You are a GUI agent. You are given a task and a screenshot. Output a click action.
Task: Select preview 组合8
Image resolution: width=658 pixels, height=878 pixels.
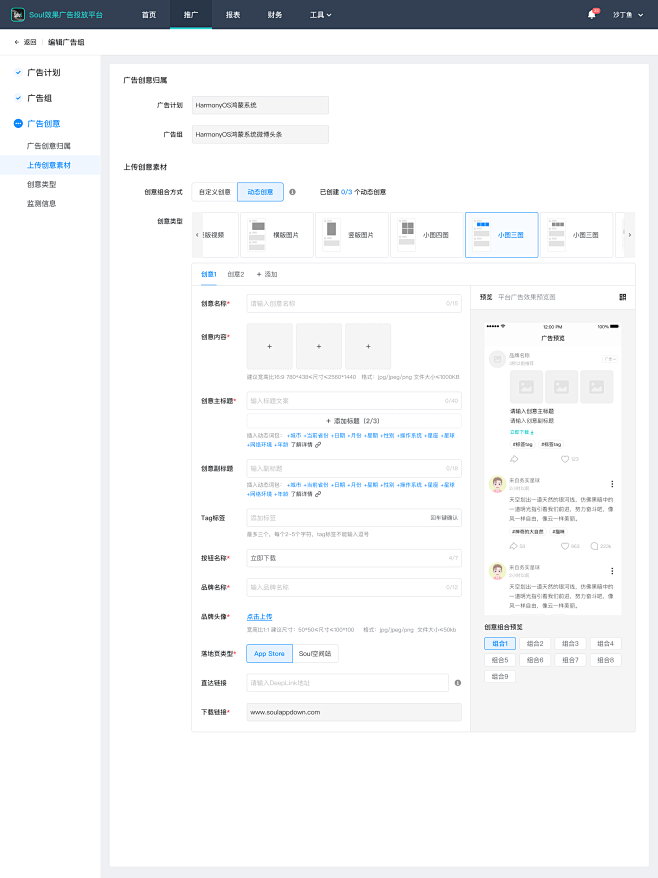605,660
